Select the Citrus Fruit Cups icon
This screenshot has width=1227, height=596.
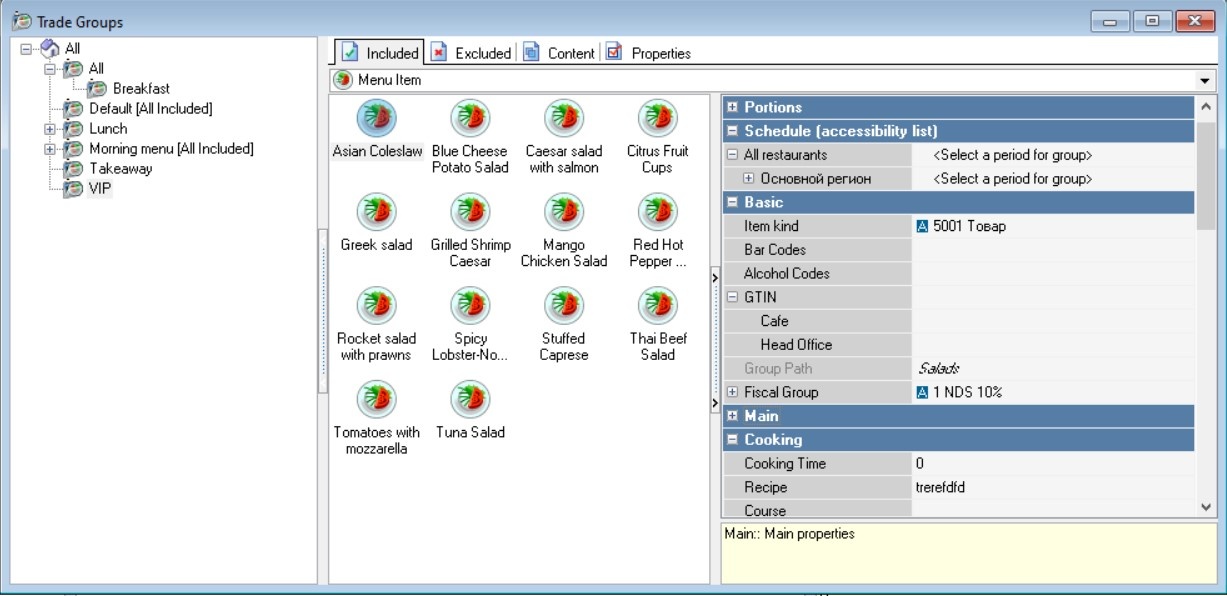pyautogui.click(x=658, y=119)
